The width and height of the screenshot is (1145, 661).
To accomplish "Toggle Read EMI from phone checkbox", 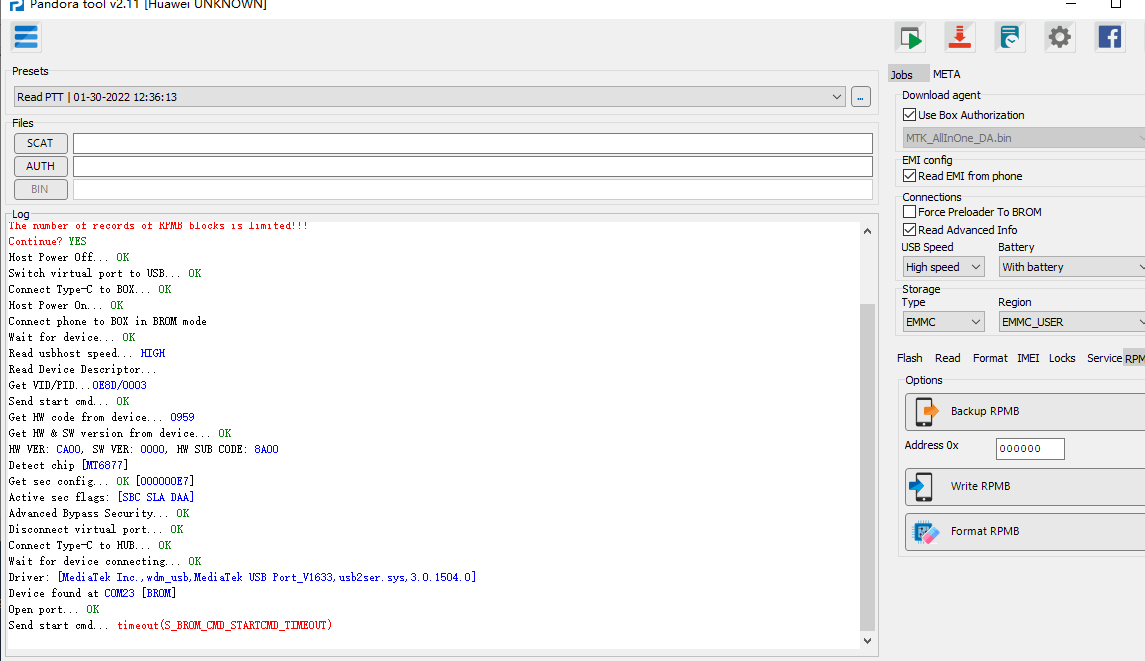I will tap(909, 176).
